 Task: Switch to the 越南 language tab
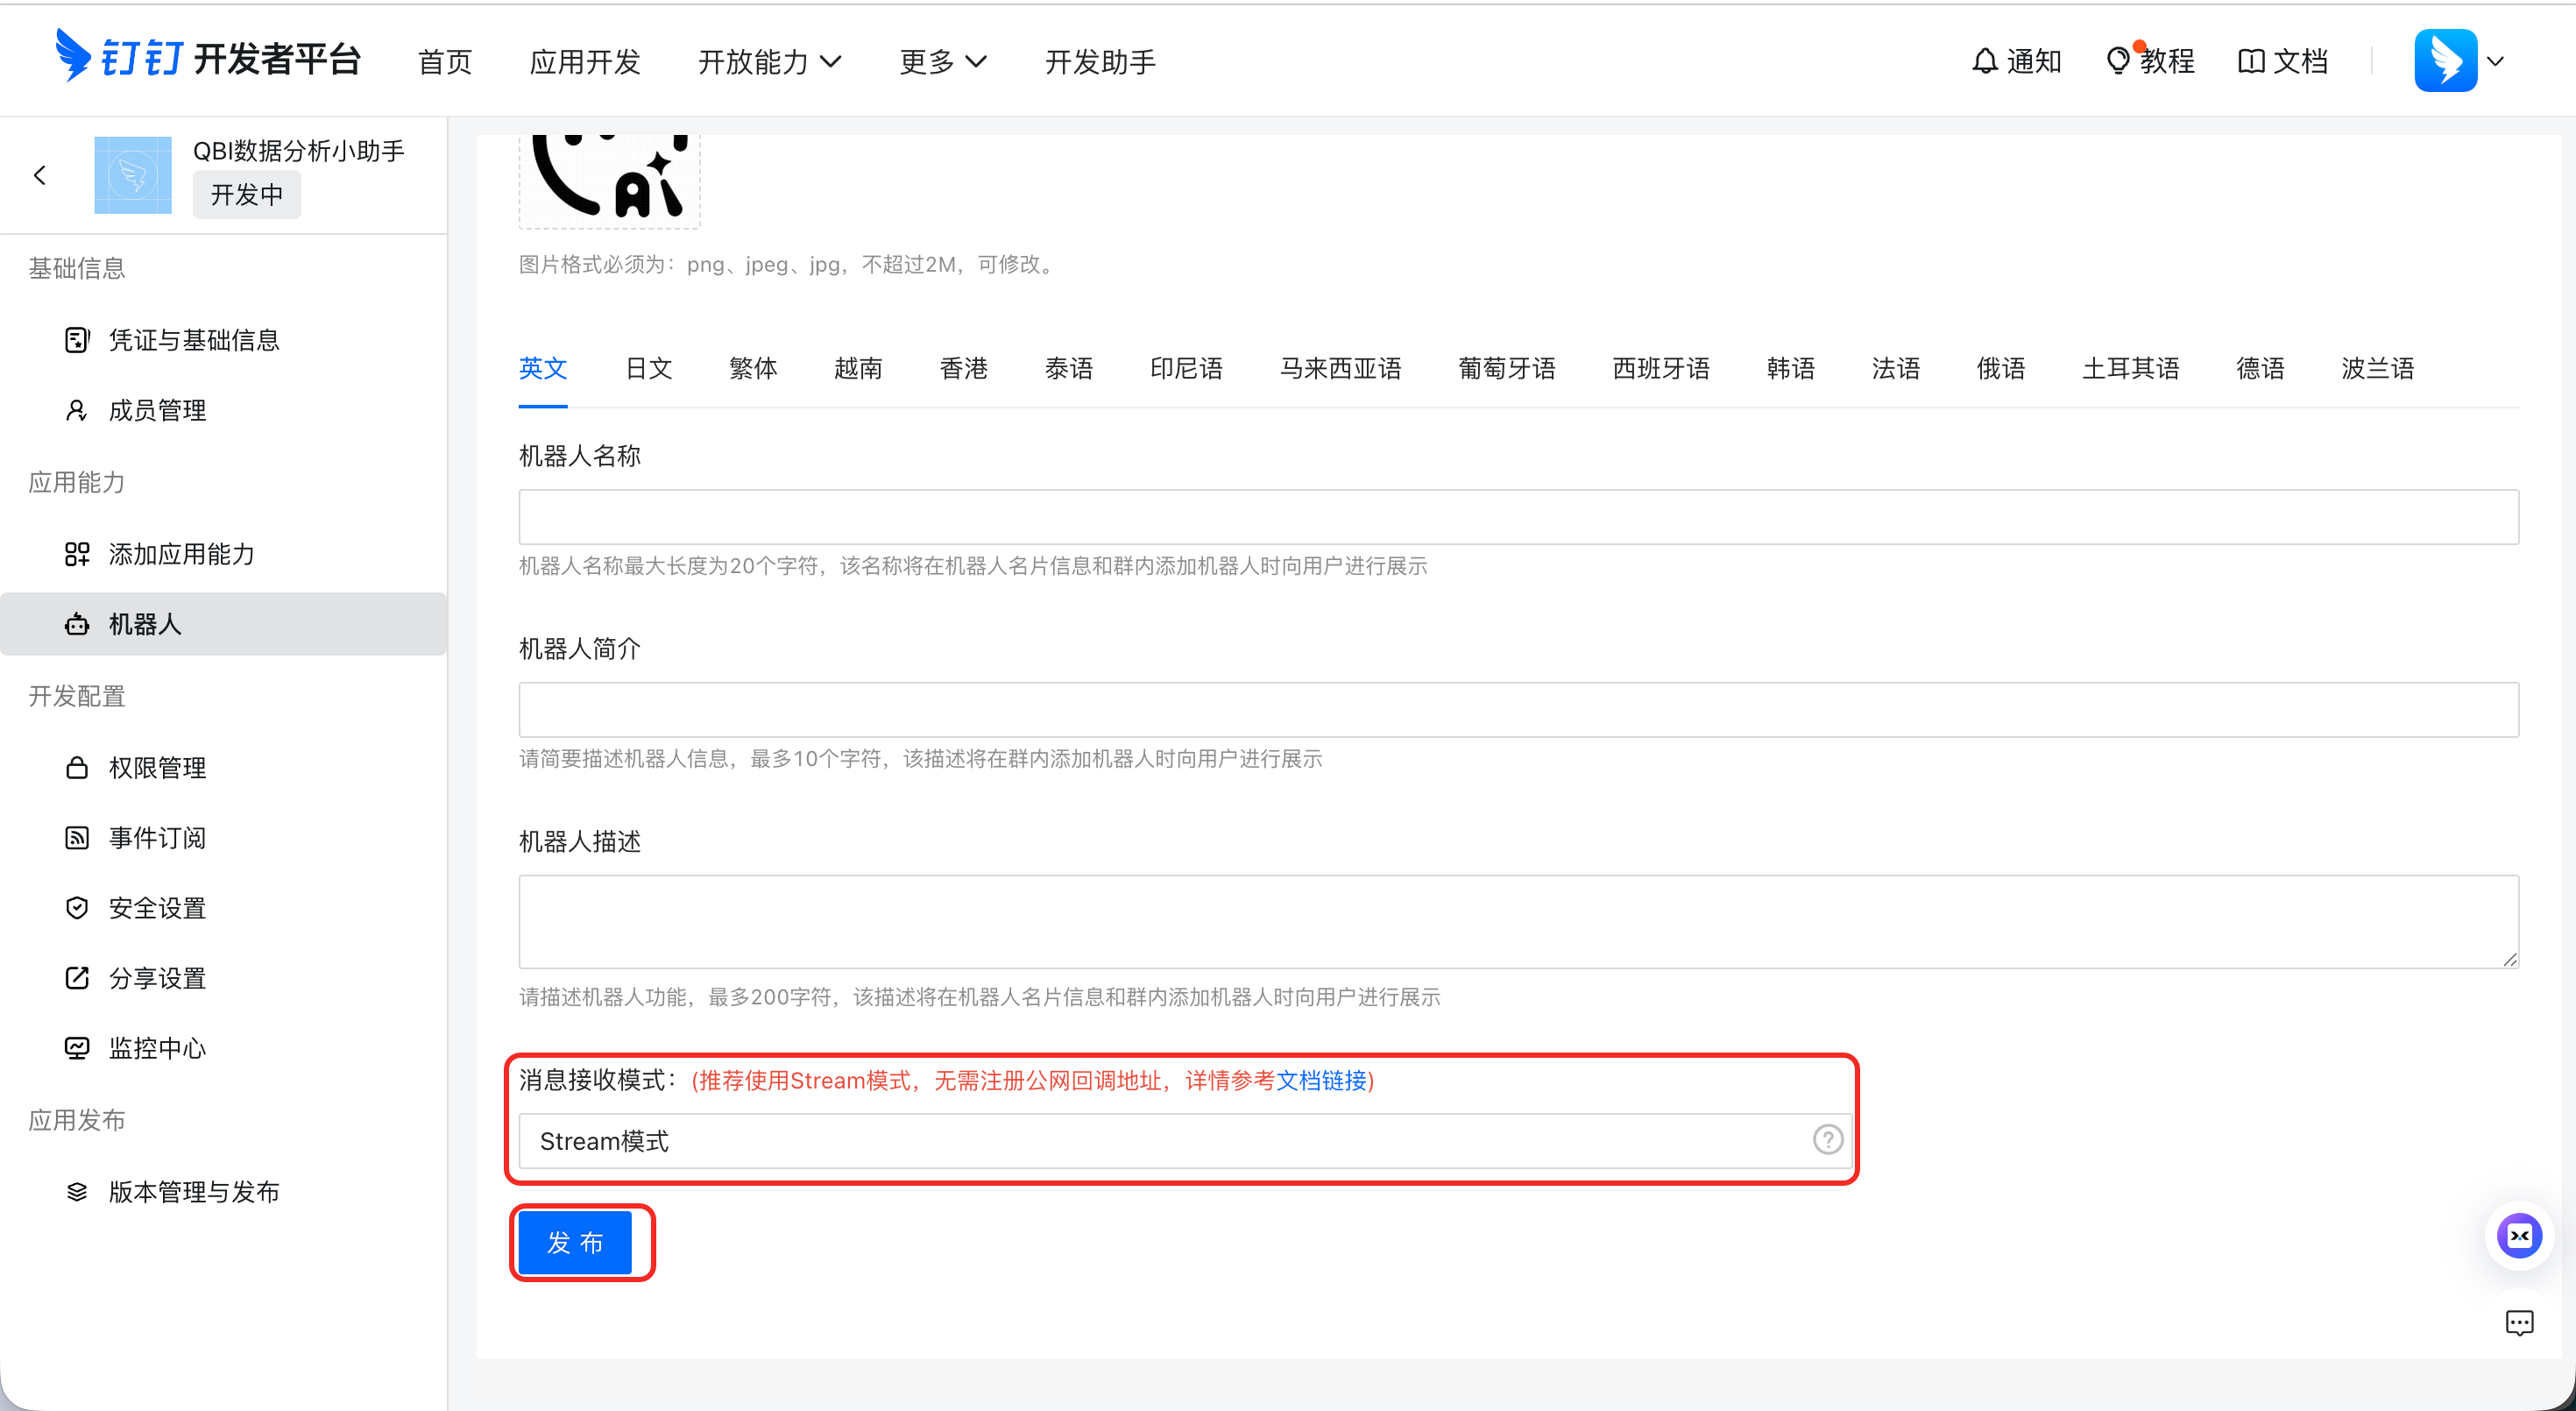click(x=858, y=369)
